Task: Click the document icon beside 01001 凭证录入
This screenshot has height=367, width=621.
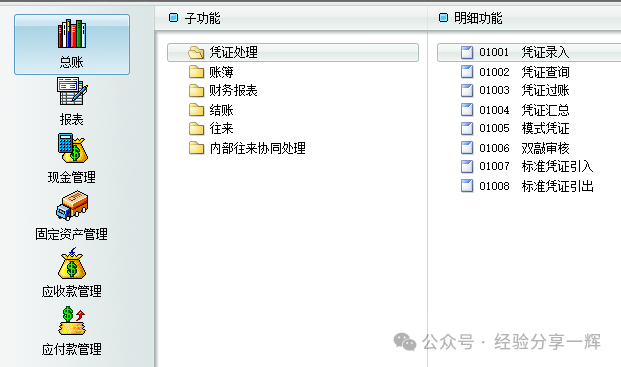Action: coord(467,52)
